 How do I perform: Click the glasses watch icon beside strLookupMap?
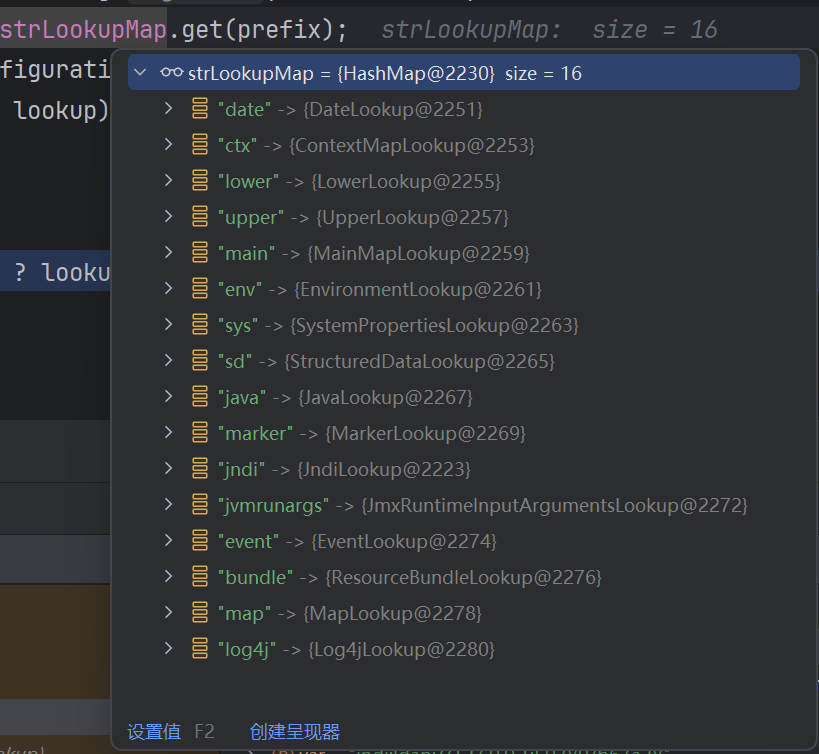point(170,73)
